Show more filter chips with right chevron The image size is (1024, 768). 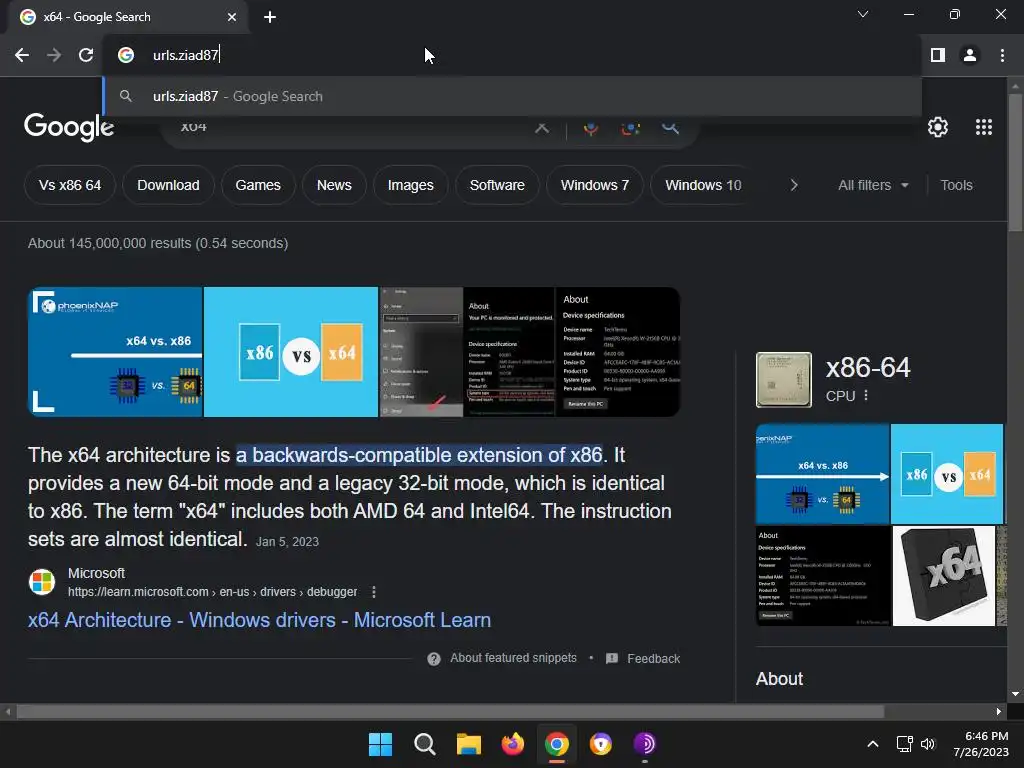point(793,185)
